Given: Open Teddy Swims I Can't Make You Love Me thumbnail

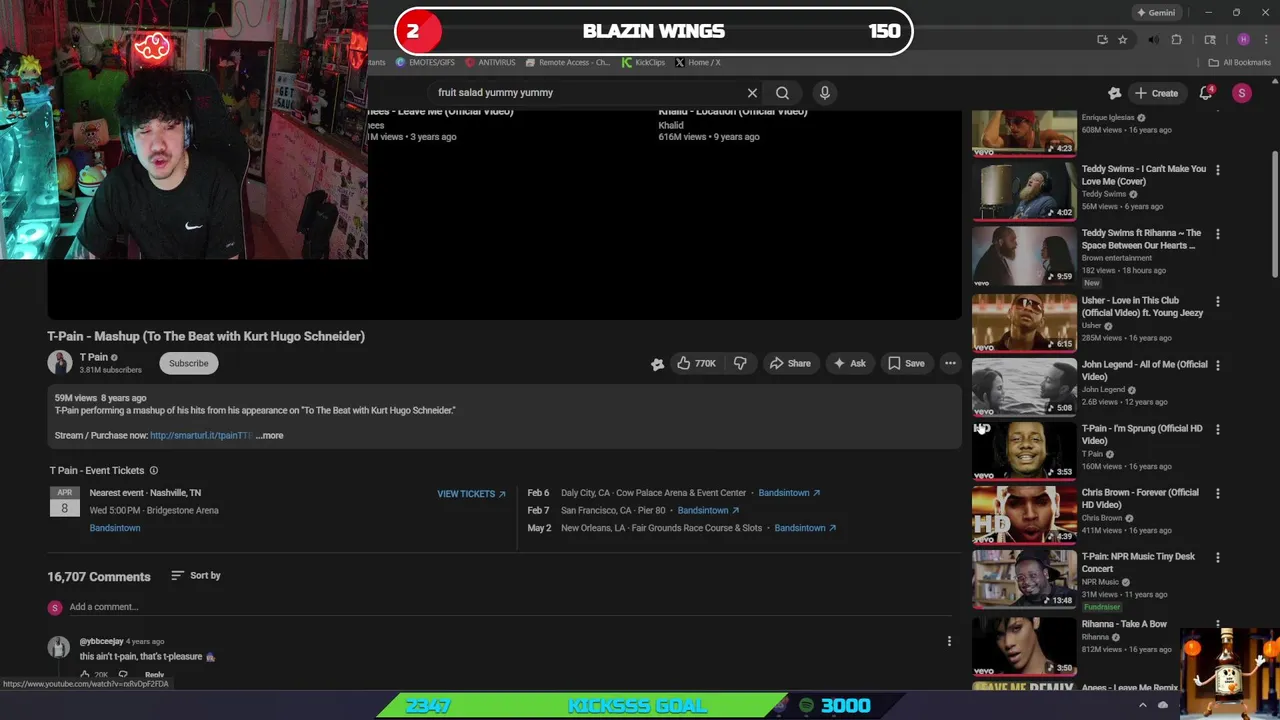Looking at the screenshot, I should (x=1024, y=190).
